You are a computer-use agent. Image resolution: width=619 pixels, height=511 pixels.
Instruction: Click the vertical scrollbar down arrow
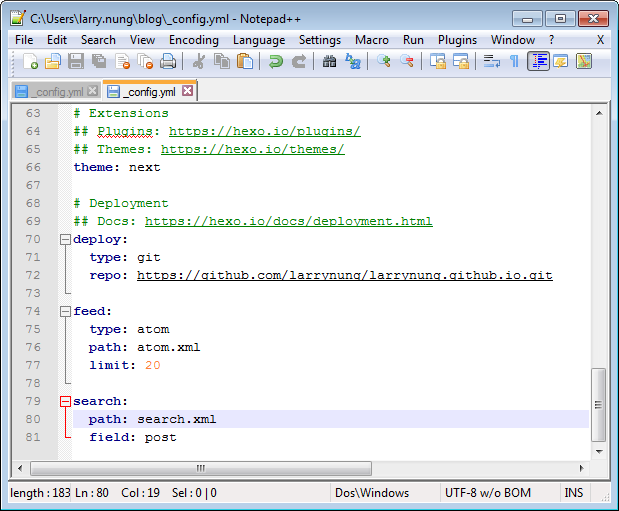(x=599, y=451)
